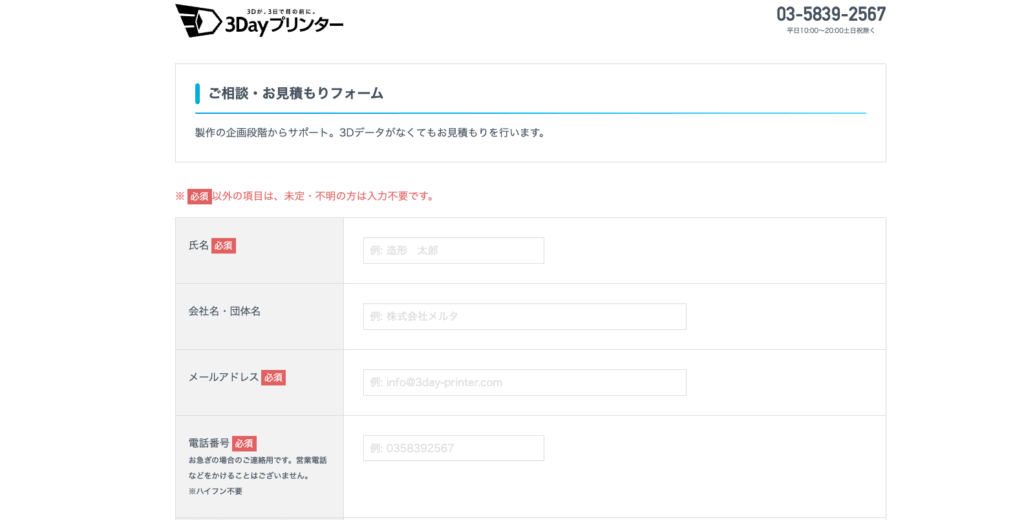Click the business hours text below phone number
This screenshot has height=520, width=1024.
point(830,31)
